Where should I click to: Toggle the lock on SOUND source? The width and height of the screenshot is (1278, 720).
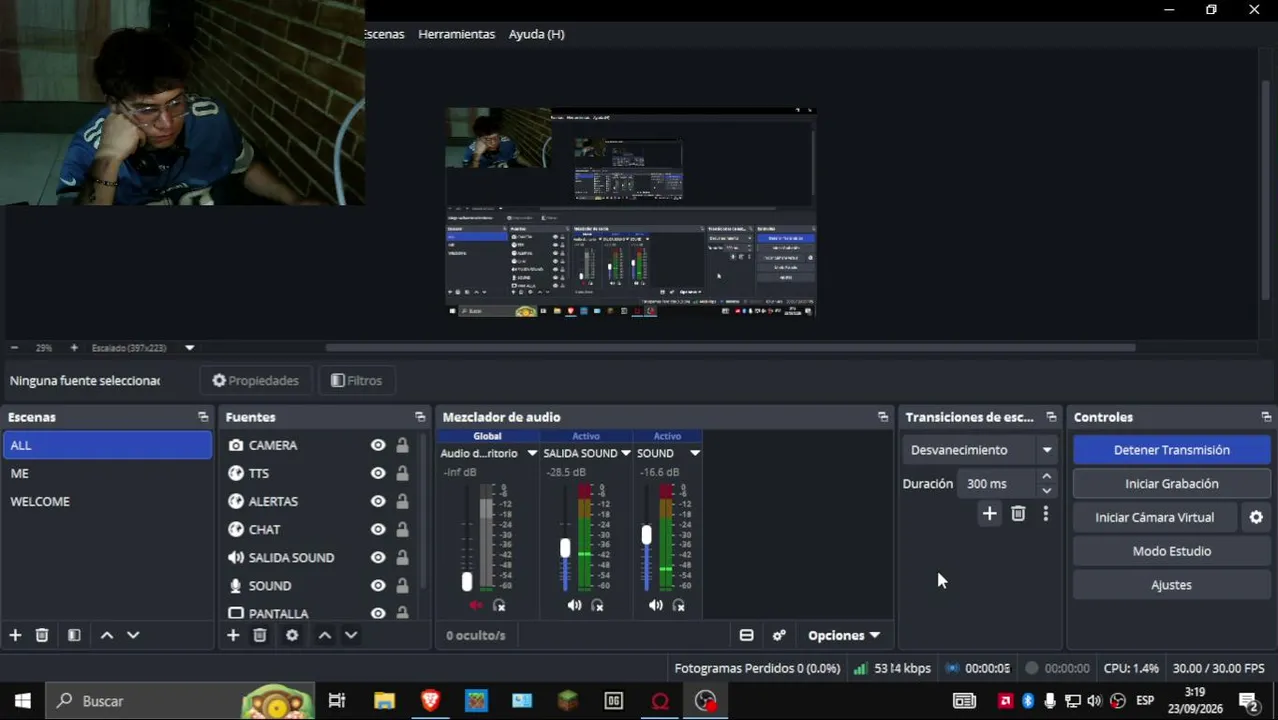pyautogui.click(x=402, y=585)
